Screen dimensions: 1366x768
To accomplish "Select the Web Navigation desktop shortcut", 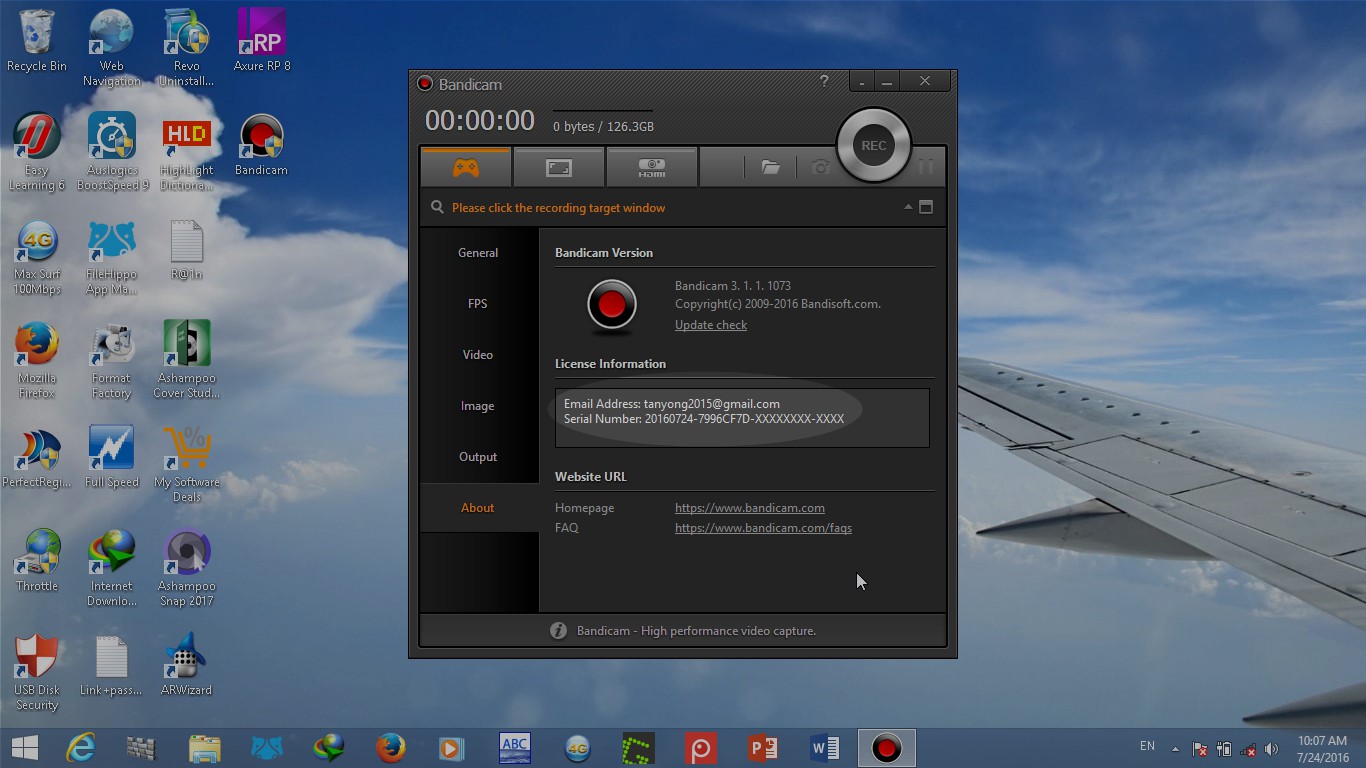I will 111,48.
